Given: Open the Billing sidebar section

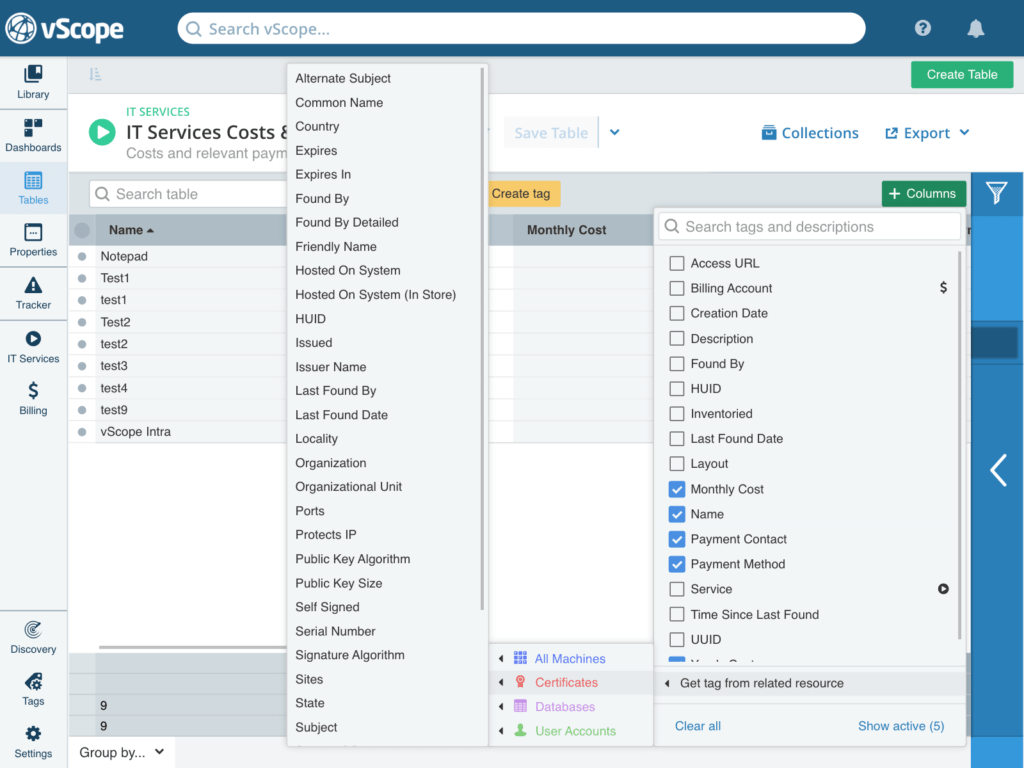Looking at the screenshot, I should 33,398.
